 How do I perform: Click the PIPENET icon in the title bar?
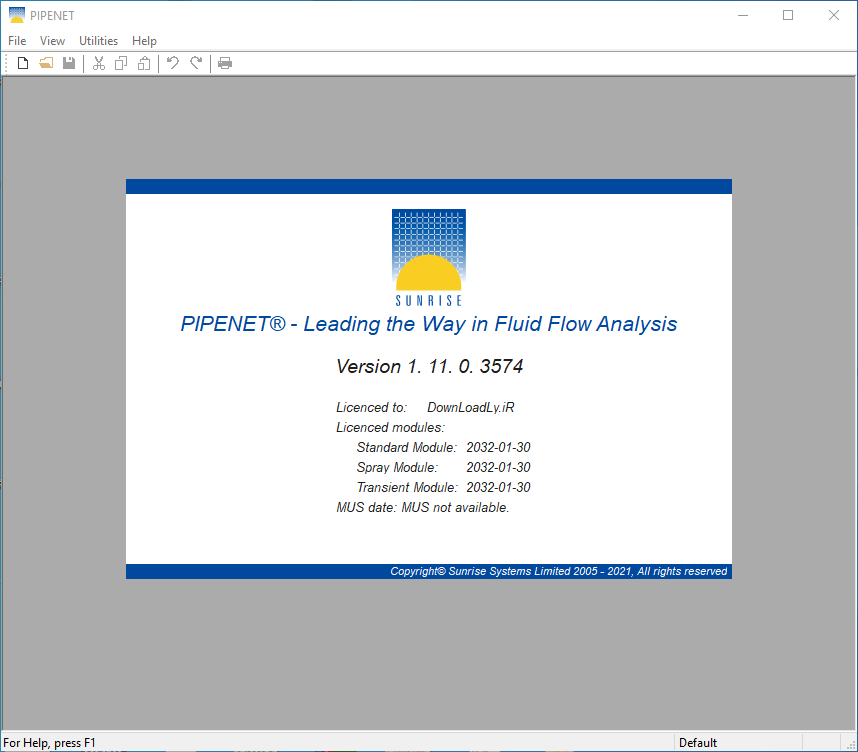(15, 15)
